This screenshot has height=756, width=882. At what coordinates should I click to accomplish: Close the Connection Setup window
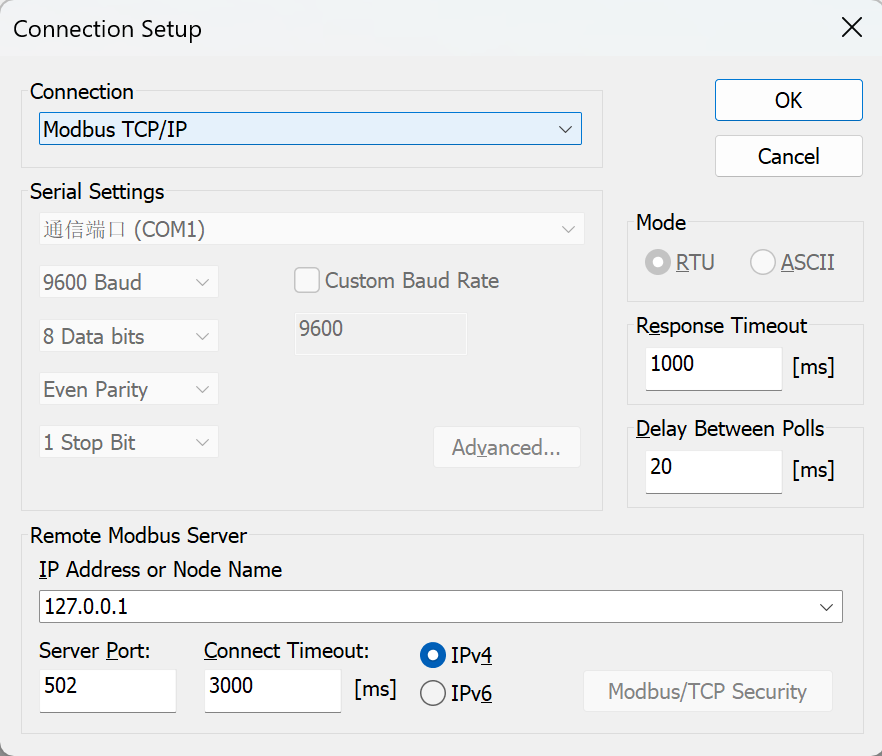coord(852,27)
